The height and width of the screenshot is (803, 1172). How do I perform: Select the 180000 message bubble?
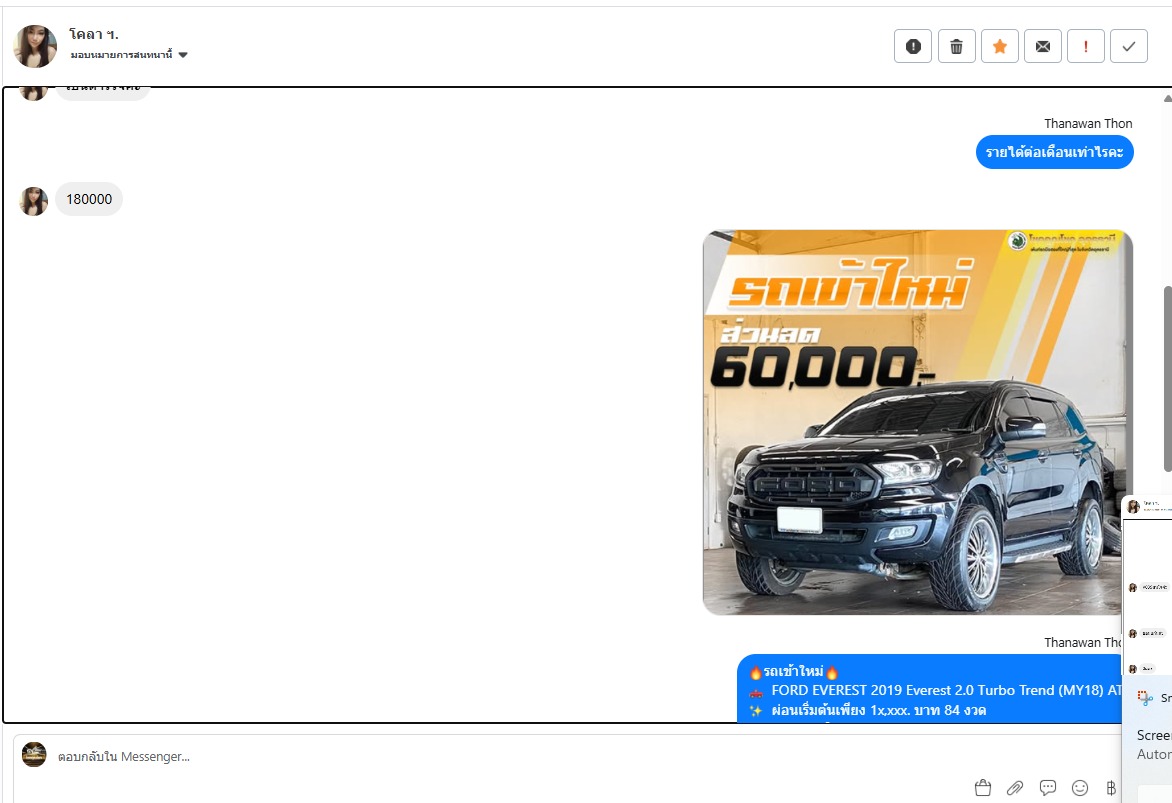coord(89,199)
